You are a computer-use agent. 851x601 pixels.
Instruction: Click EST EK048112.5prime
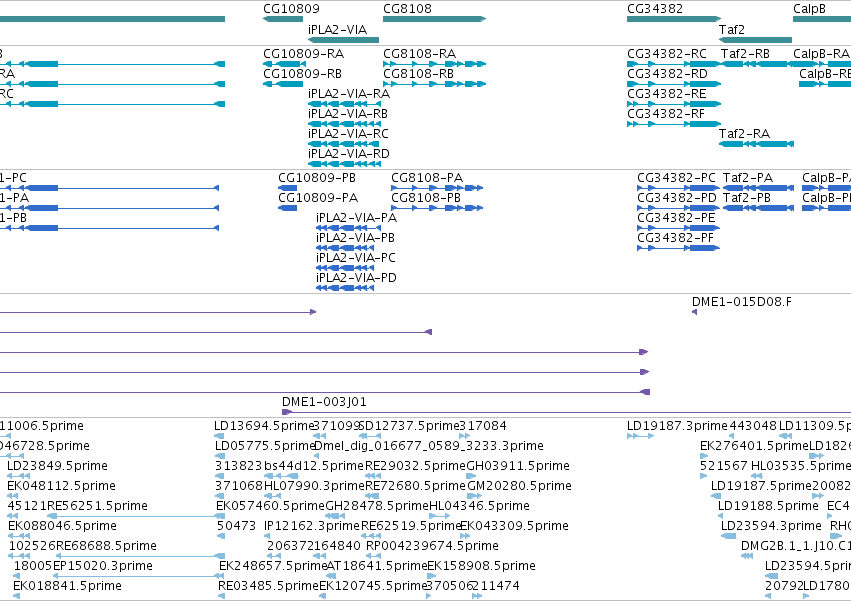point(61,486)
